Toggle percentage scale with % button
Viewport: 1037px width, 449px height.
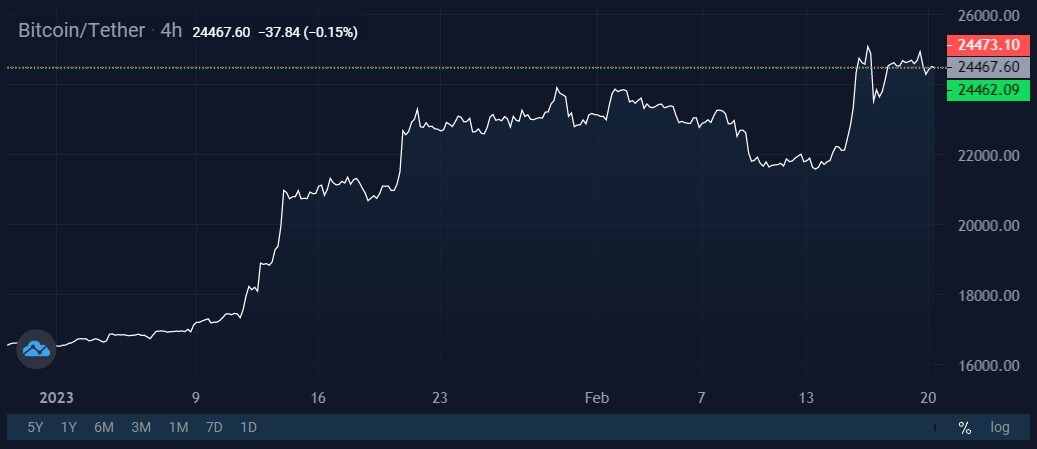964,428
